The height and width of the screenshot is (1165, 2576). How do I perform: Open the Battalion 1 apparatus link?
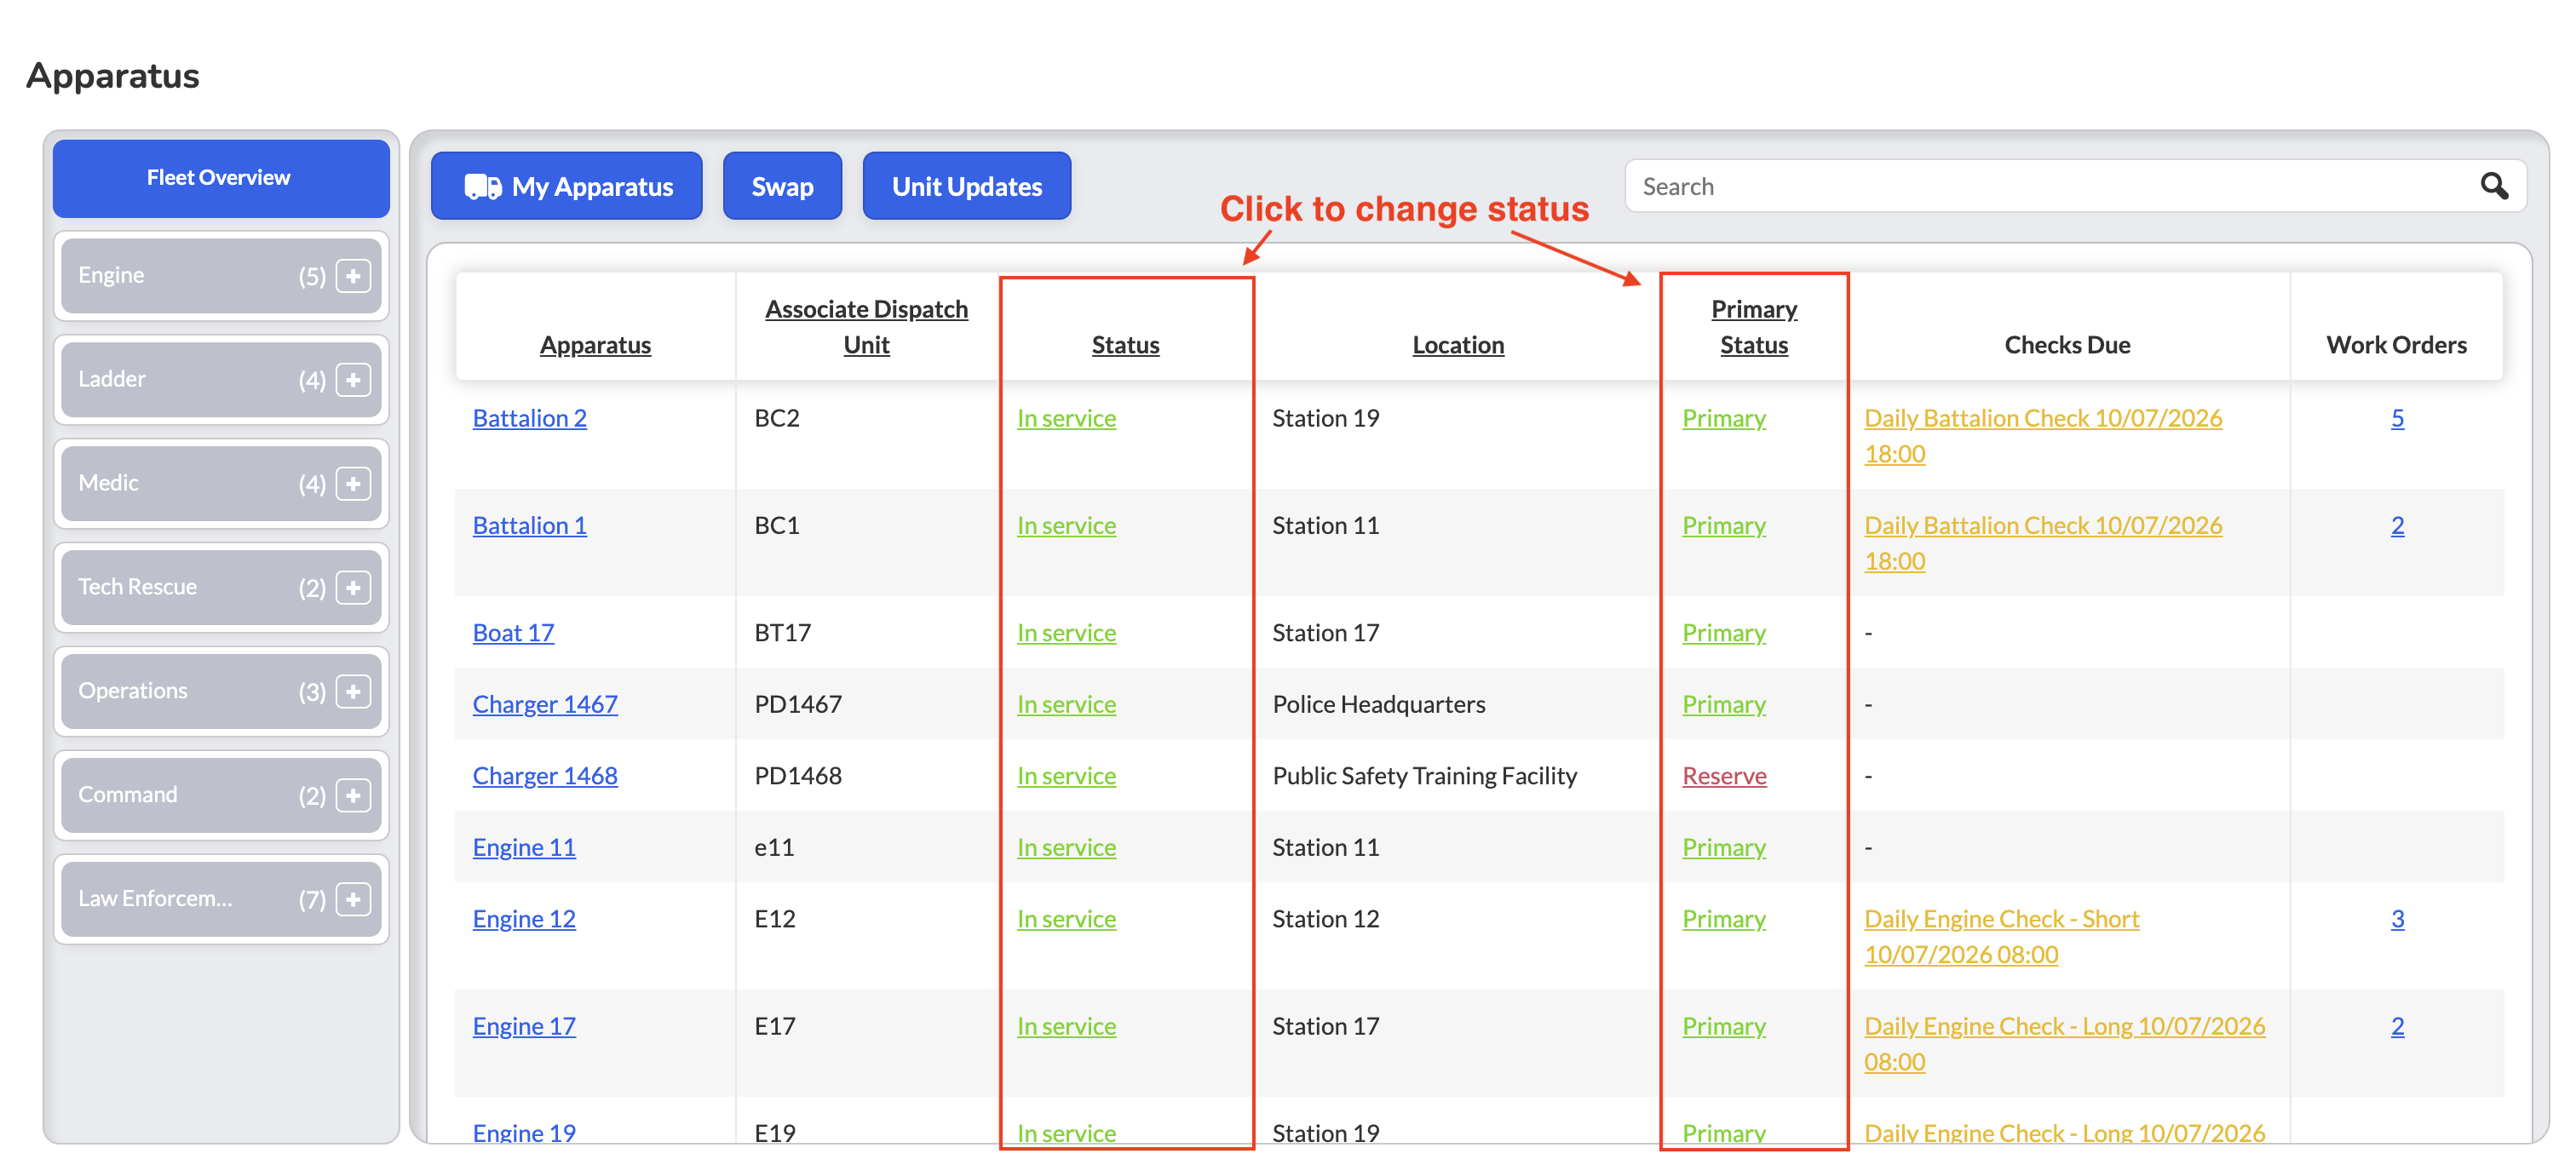coord(529,525)
